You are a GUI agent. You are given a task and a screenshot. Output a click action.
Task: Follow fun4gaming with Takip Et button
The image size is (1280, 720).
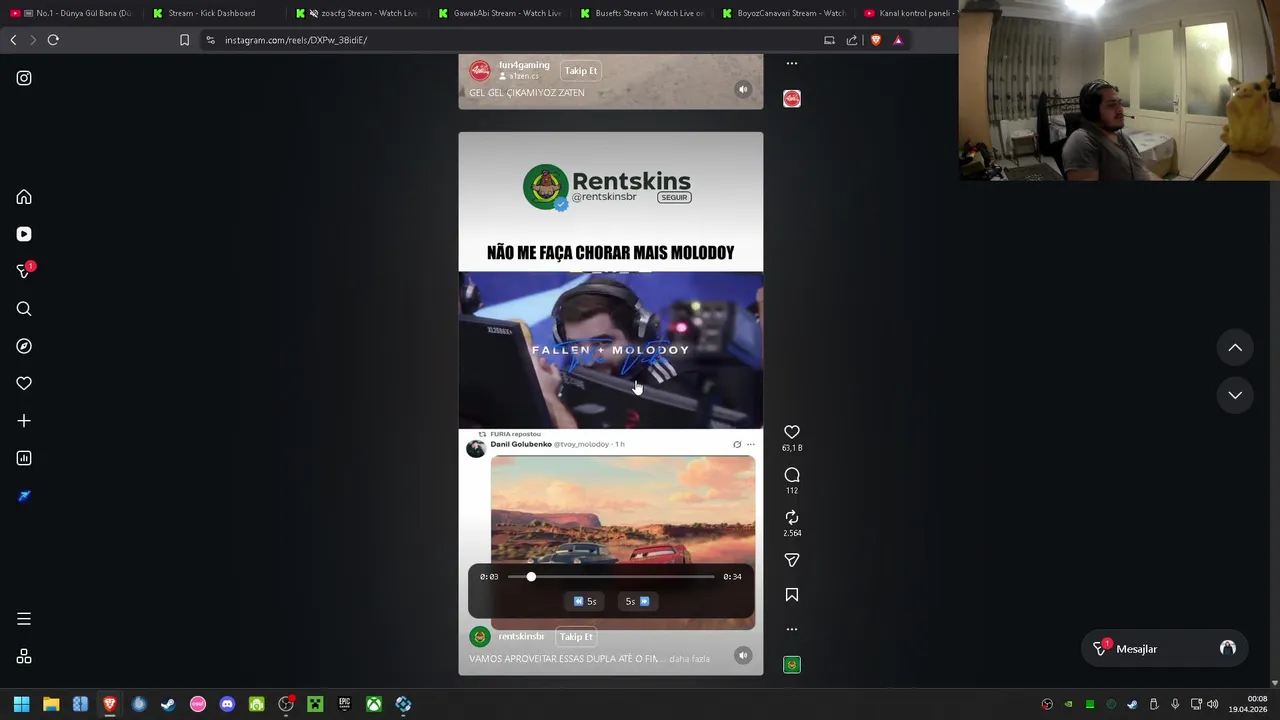580,71
